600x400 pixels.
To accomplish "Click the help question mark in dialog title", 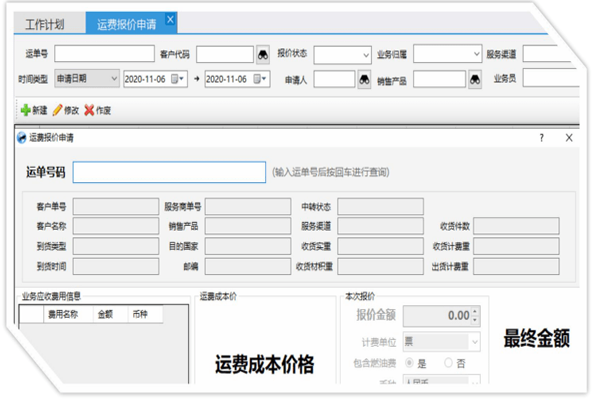I will click(542, 137).
